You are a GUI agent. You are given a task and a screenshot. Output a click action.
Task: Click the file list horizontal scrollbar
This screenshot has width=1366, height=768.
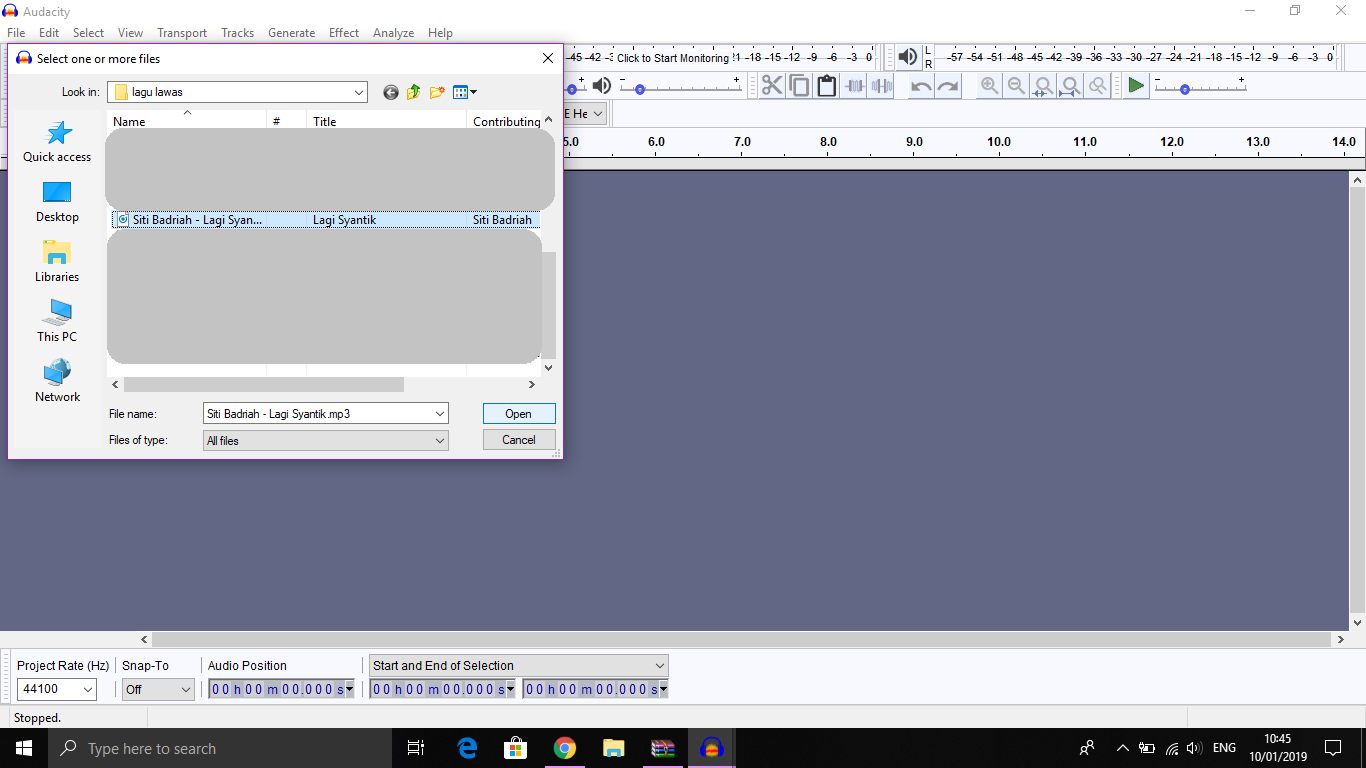point(264,384)
